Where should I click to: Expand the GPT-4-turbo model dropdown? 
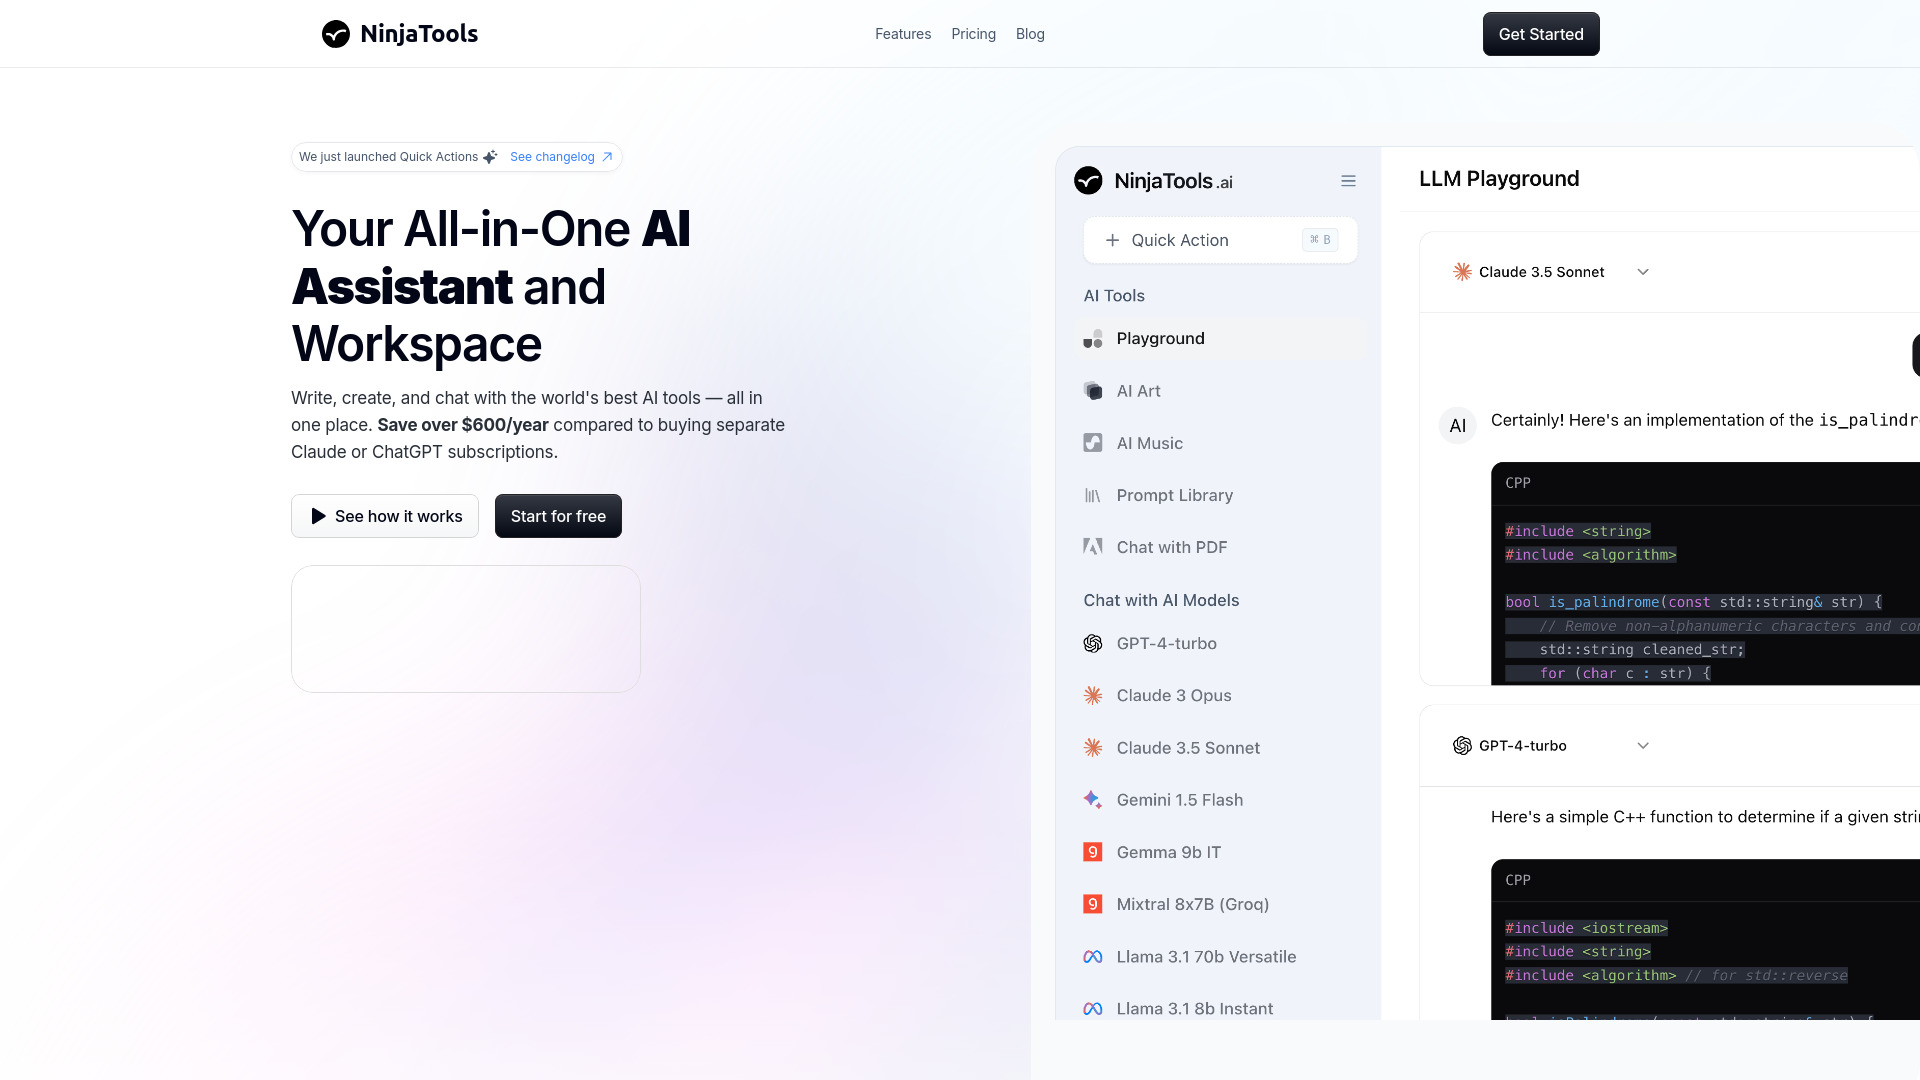1642,745
